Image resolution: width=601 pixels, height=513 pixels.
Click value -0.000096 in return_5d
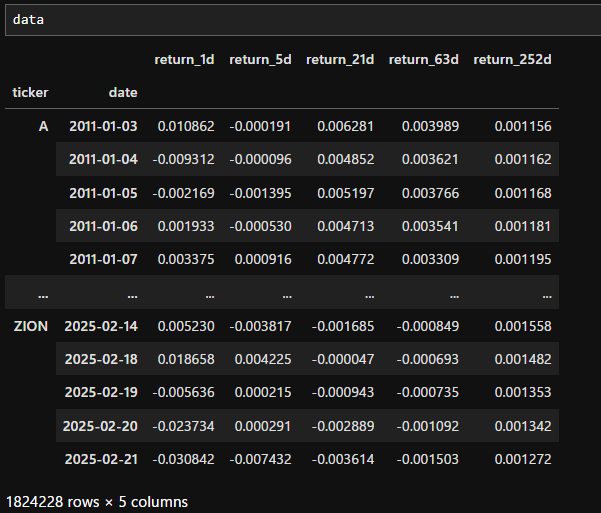(260, 159)
